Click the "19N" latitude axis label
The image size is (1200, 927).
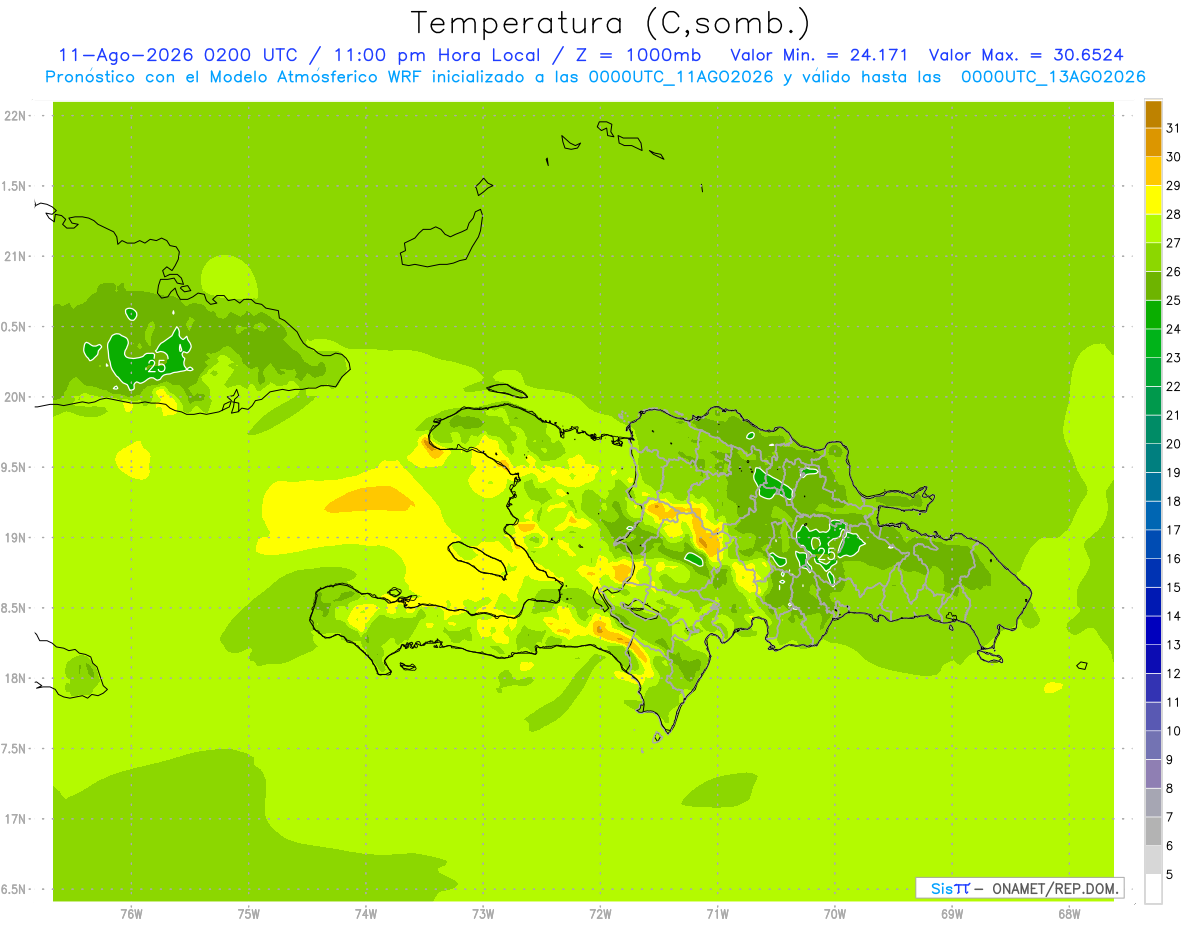[15, 538]
